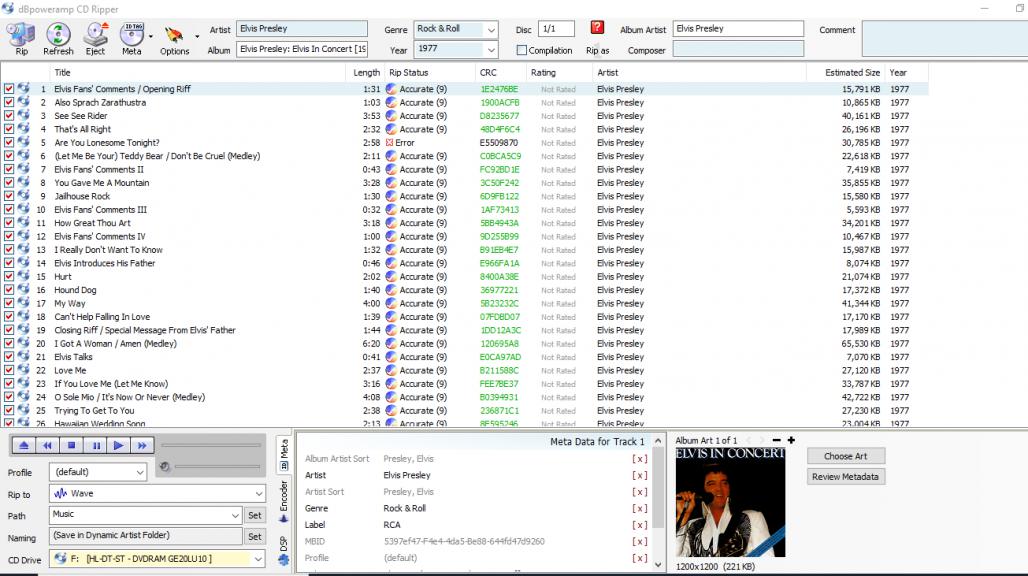Click the Review Metadata button
This screenshot has width=1028, height=576.
coord(845,476)
